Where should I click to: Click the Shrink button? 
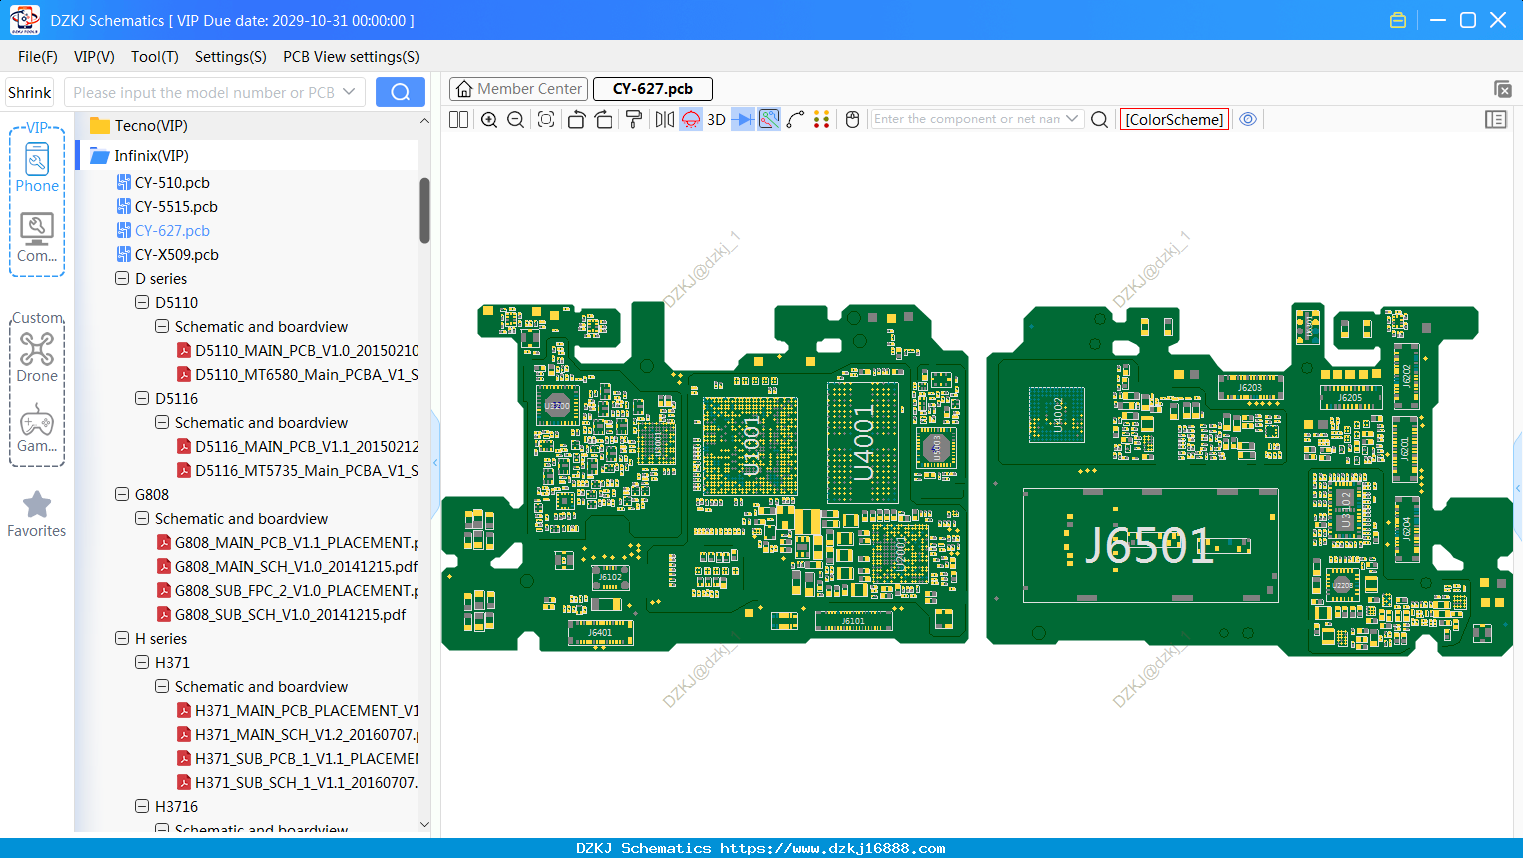[30, 92]
